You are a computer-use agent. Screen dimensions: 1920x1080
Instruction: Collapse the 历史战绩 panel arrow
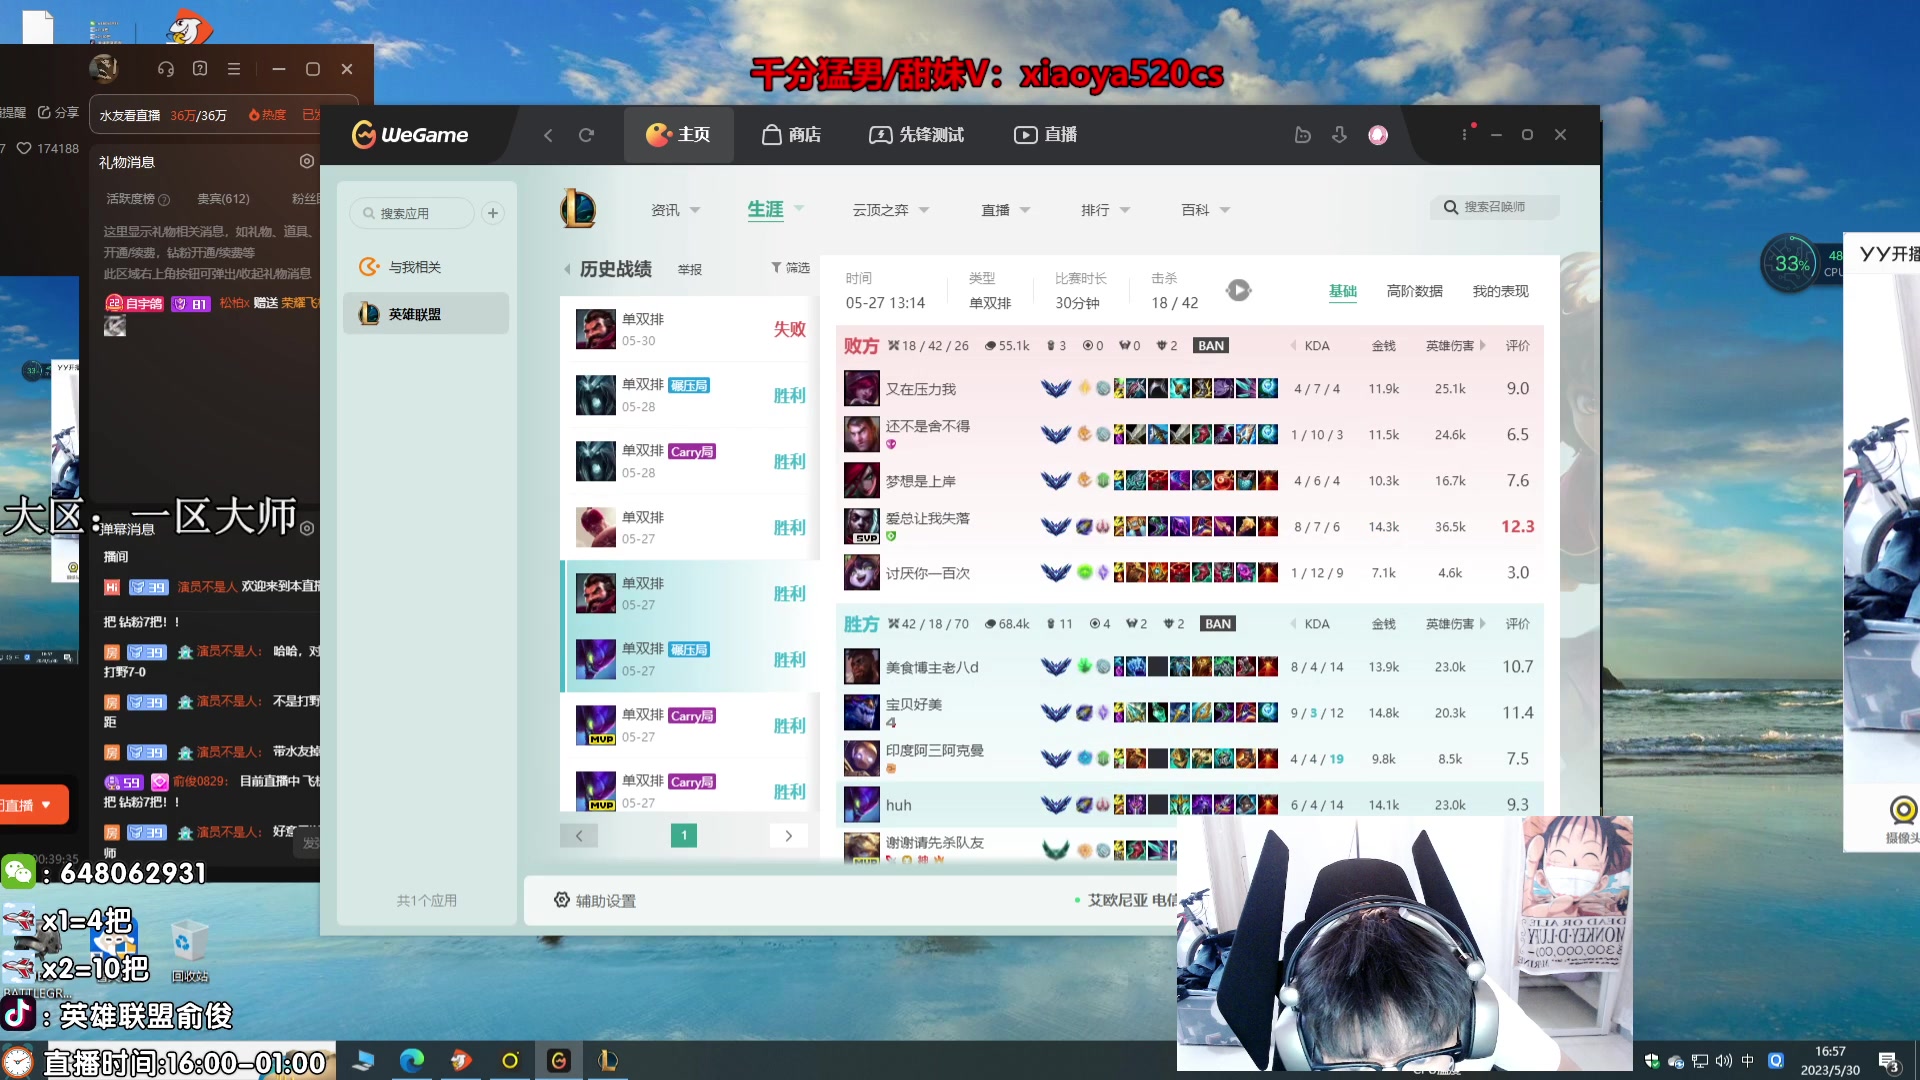(x=567, y=269)
